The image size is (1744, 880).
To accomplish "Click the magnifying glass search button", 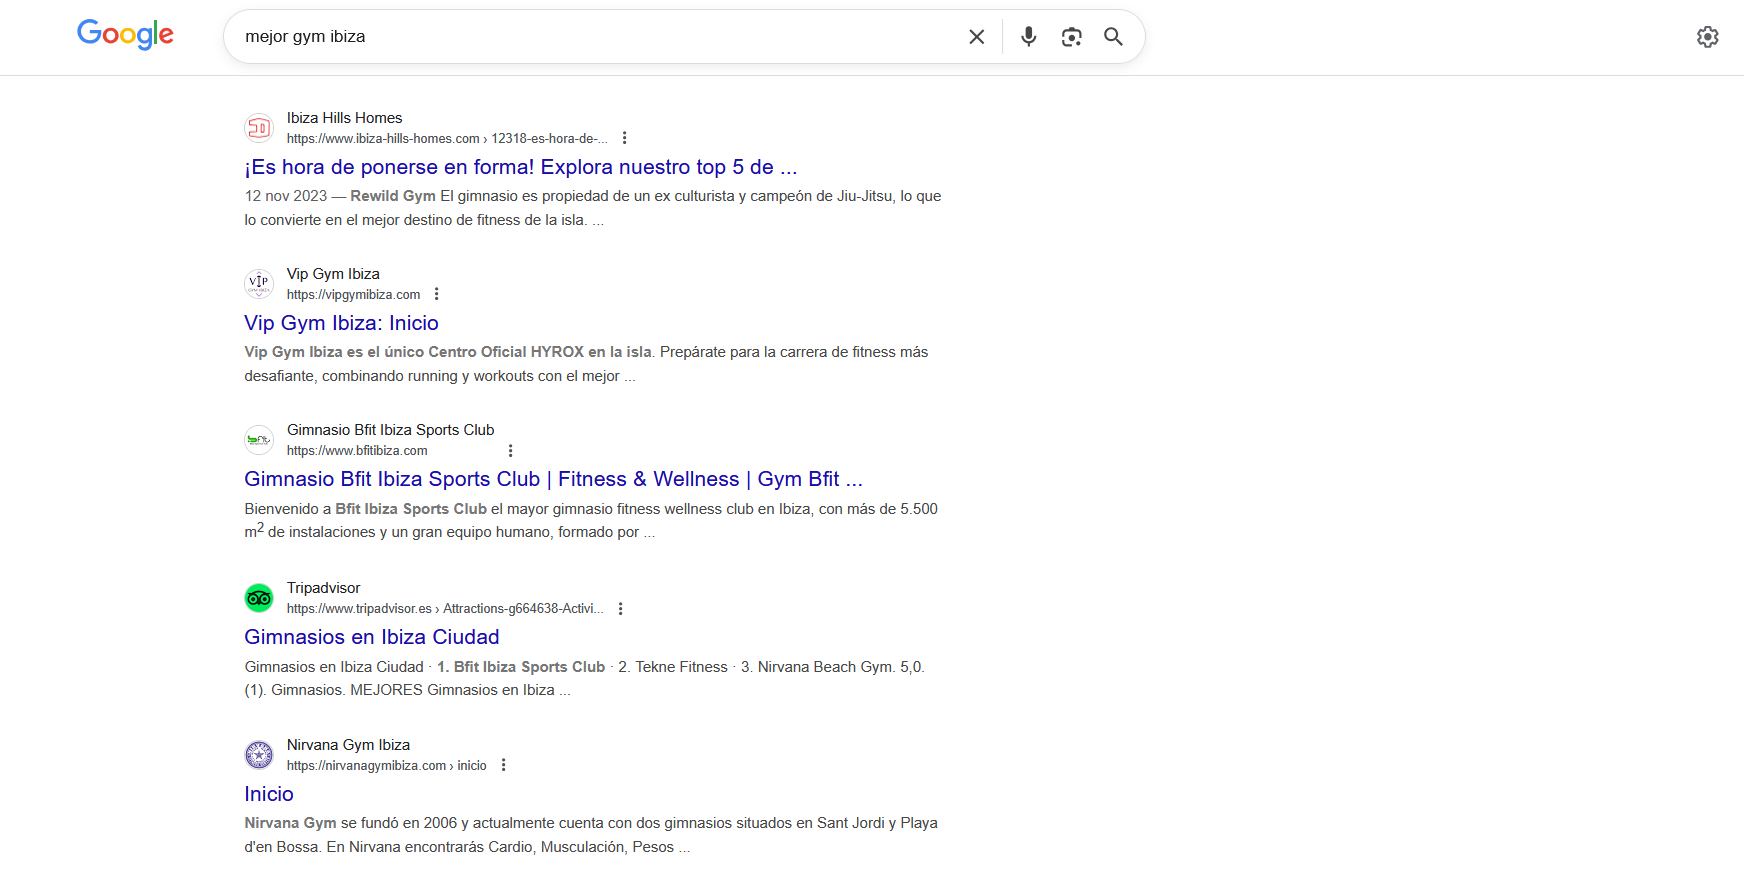I will [1113, 37].
